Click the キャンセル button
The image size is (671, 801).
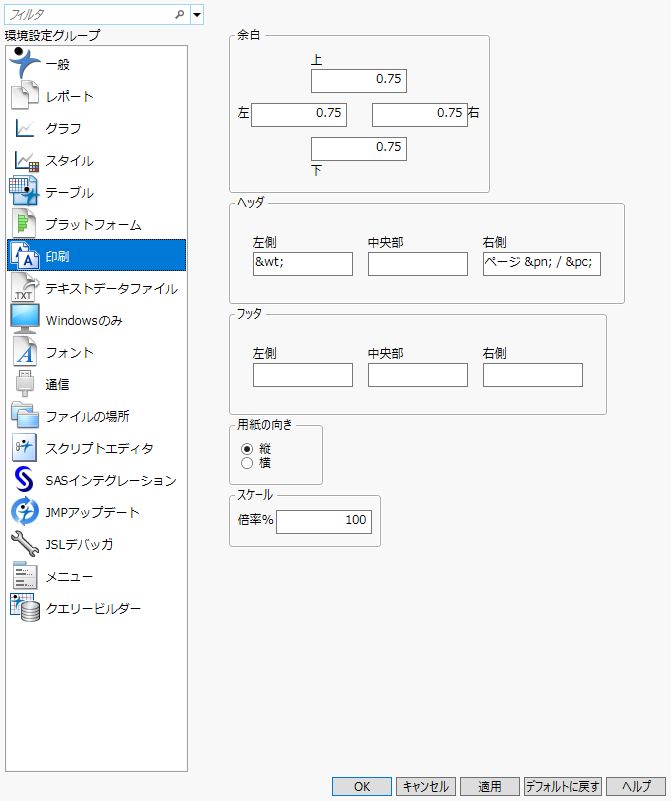click(426, 787)
